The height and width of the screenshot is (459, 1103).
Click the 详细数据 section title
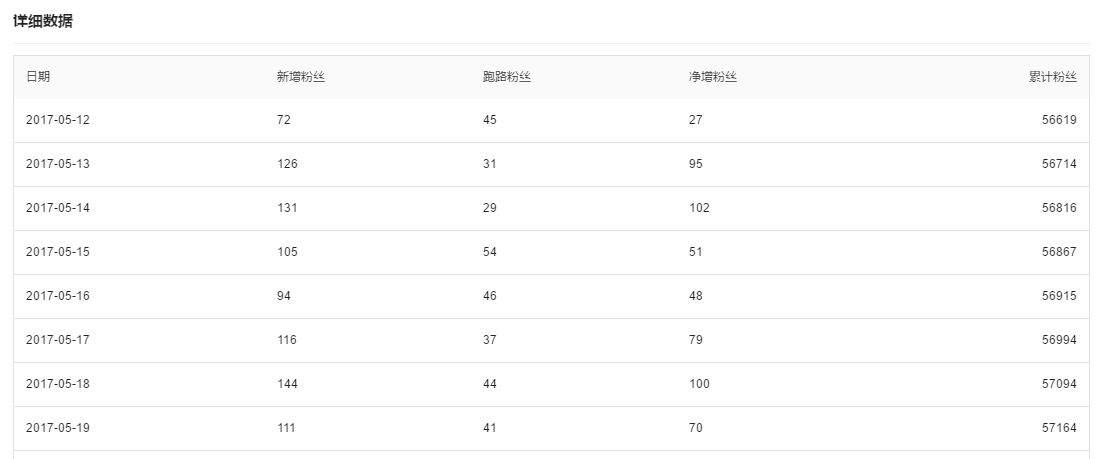pyautogui.click(x=43, y=21)
